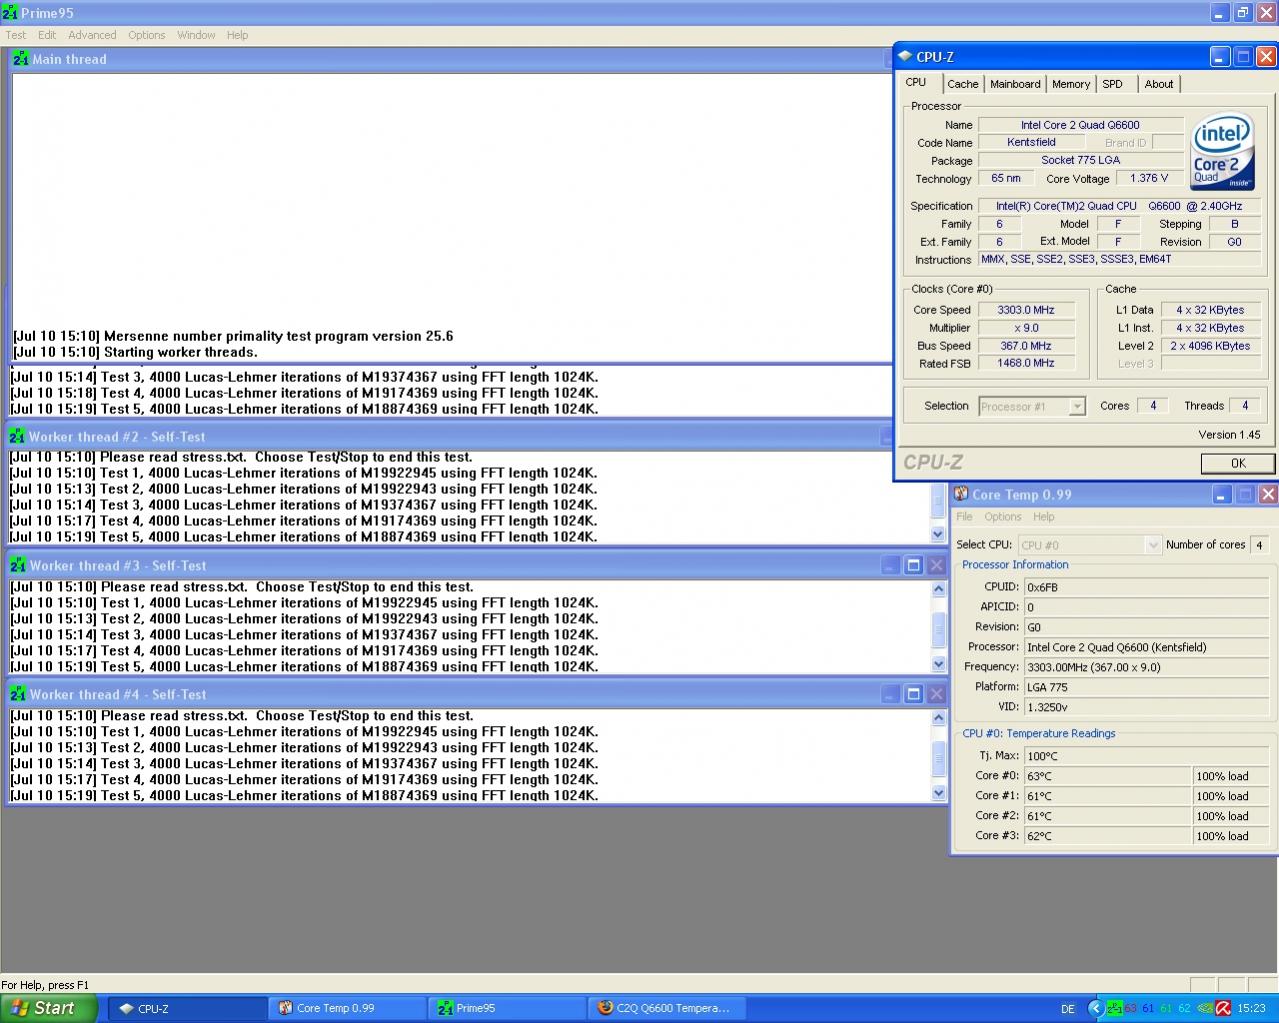Open the Edit menu in Prime95
Image resolution: width=1279 pixels, height=1023 pixels.
(x=47, y=35)
